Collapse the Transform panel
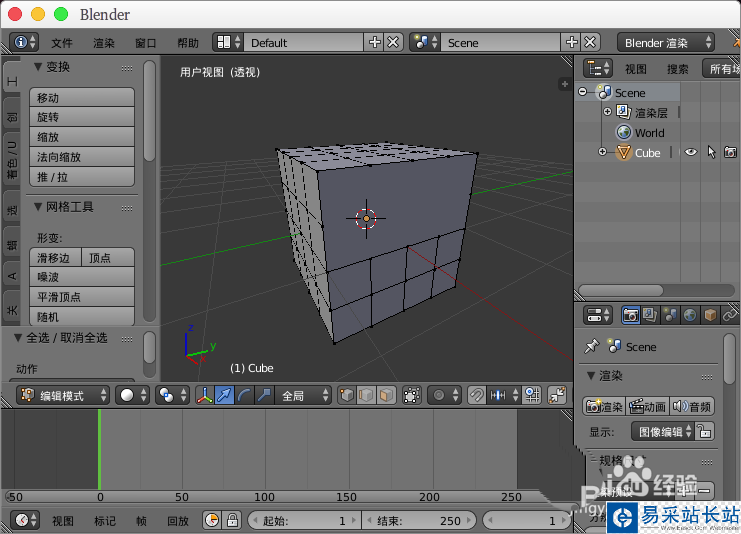Image resolution: width=741 pixels, height=534 pixels. pyautogui.click(x=38, y=67)
